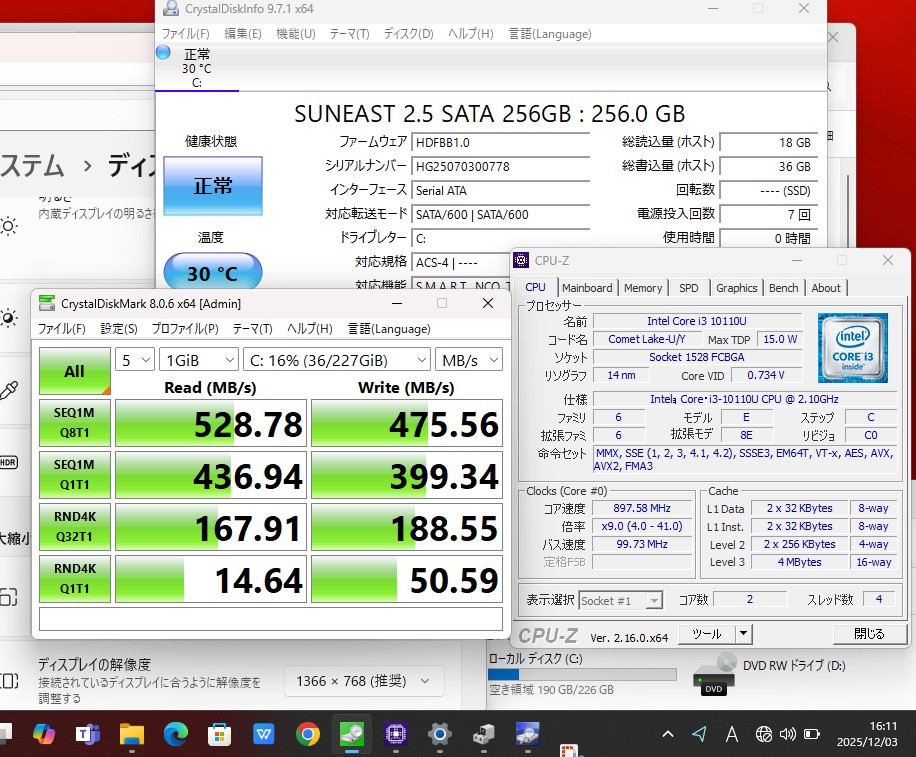The width and height of the screenshot is (916, 757).
Task: Select the CPU tab in CPU-Z
Action: pyautogui.click(x=535, y=287)
